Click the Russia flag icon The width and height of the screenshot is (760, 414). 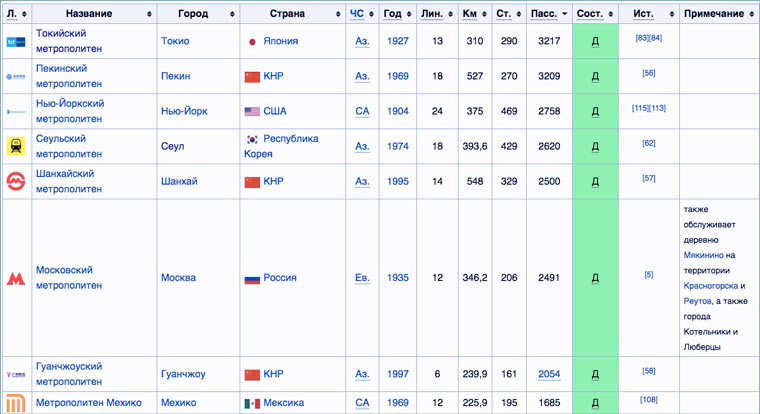click(252, 279)
